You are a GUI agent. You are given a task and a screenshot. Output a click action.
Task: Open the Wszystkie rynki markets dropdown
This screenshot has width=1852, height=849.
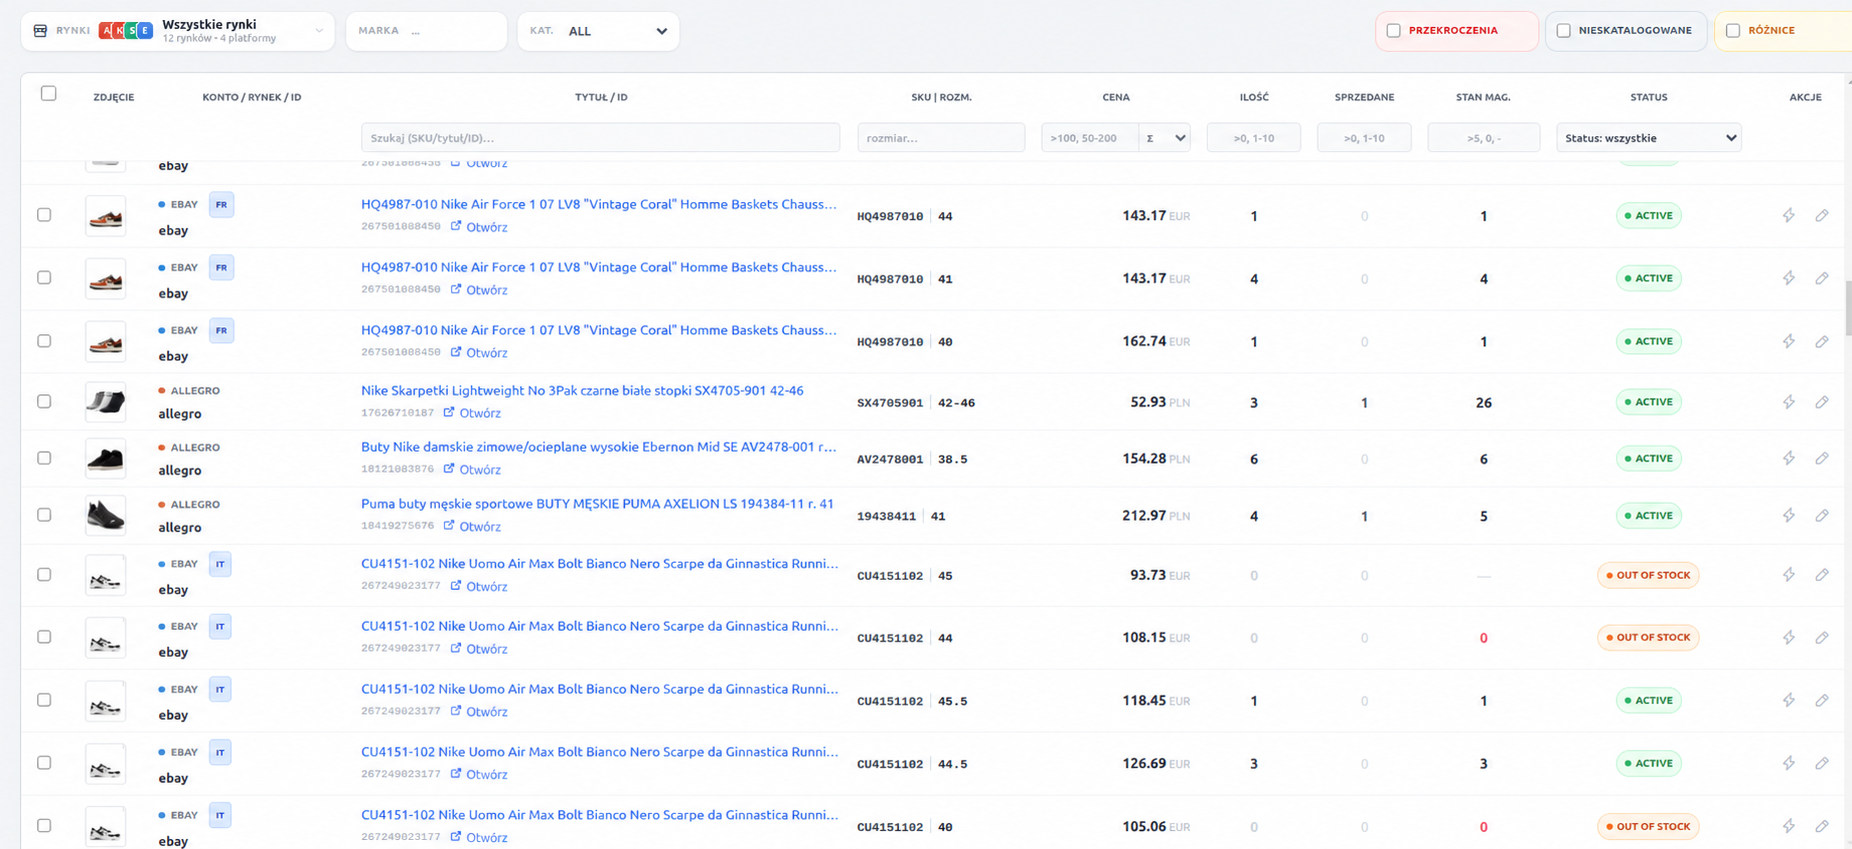coord(178,31)
